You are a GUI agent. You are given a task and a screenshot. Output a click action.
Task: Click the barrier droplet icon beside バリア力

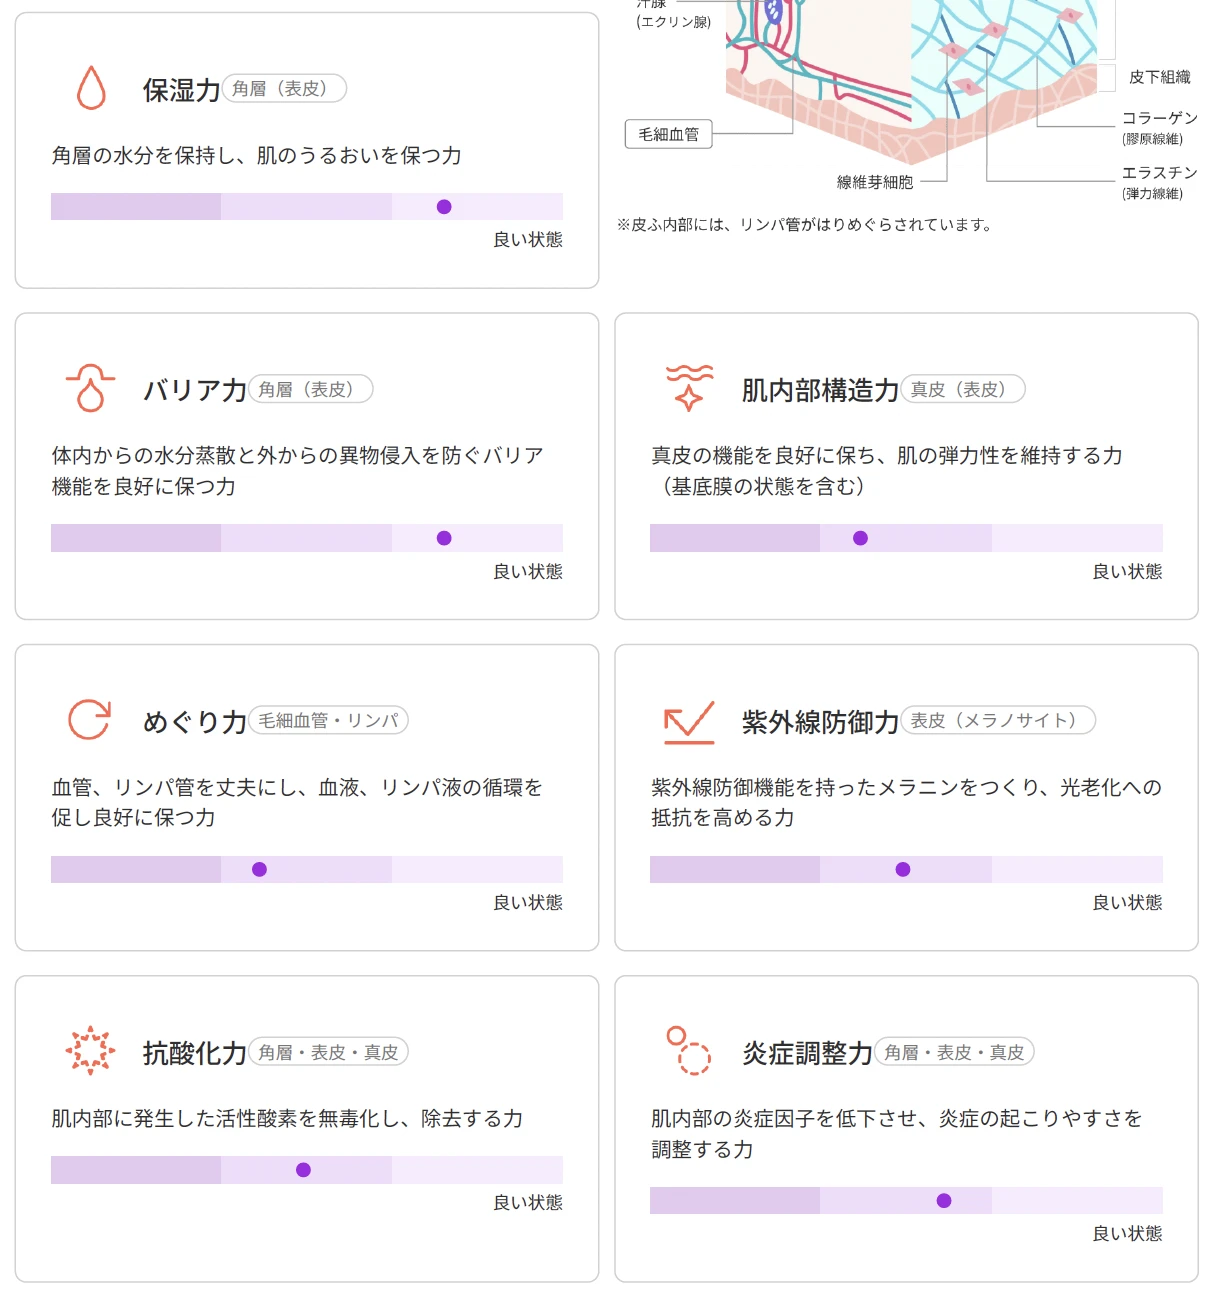coord(90,389)
